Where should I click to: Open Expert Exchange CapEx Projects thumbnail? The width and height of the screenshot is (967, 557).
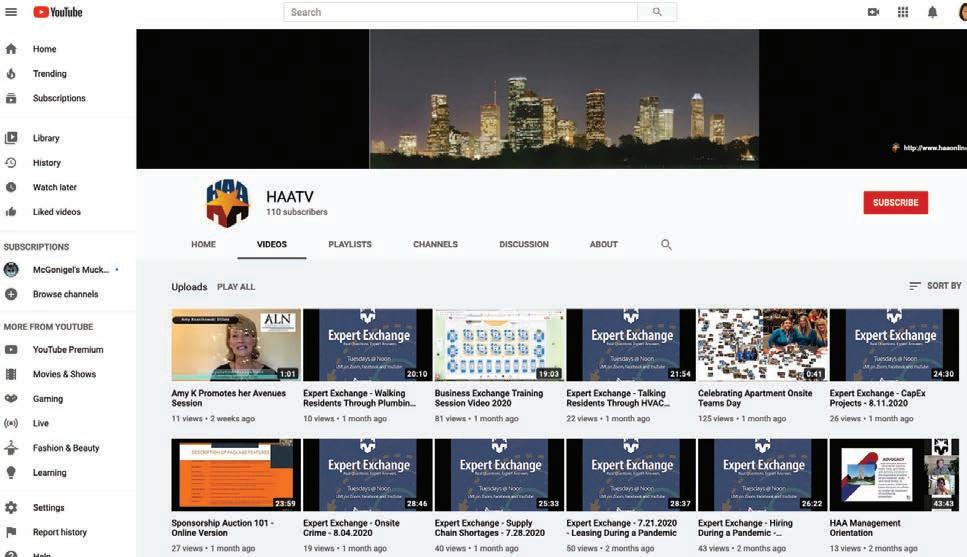[894, 345]
